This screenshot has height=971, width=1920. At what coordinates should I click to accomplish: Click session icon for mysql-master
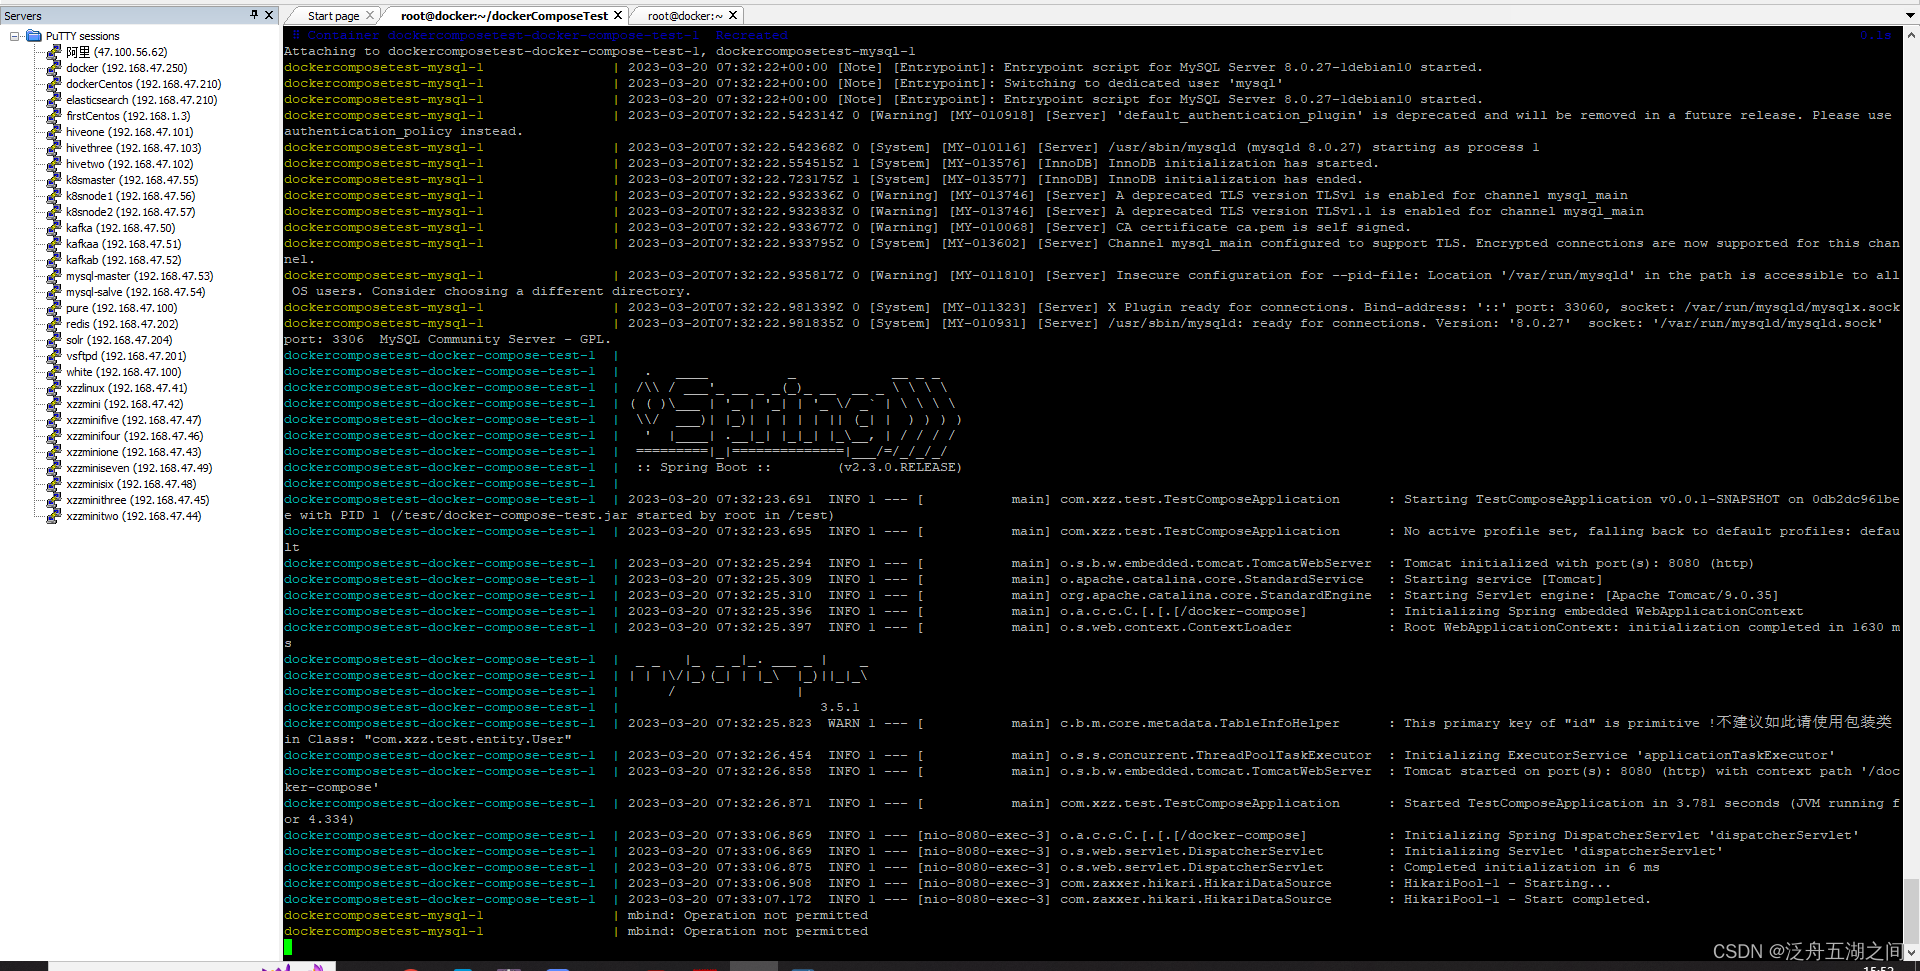54,276
